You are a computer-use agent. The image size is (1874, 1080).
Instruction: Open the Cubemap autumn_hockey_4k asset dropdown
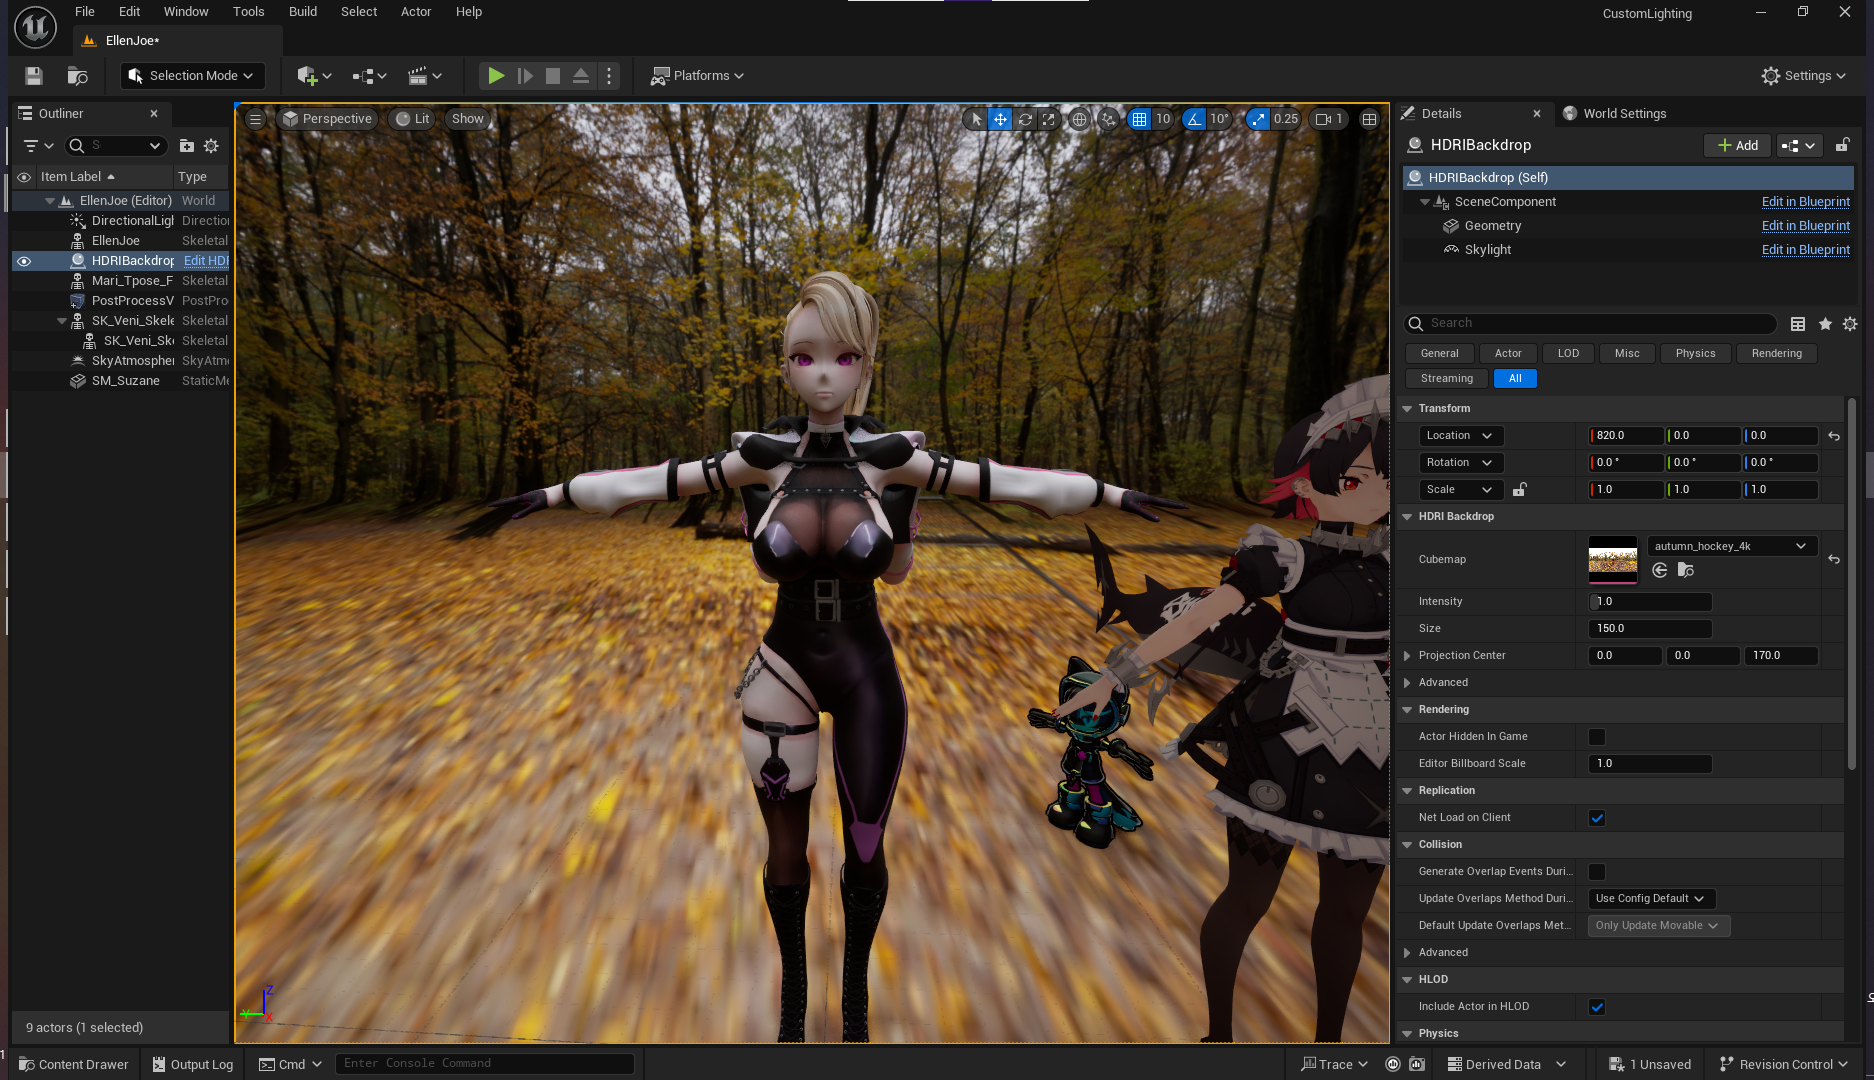pos(1731,546)
